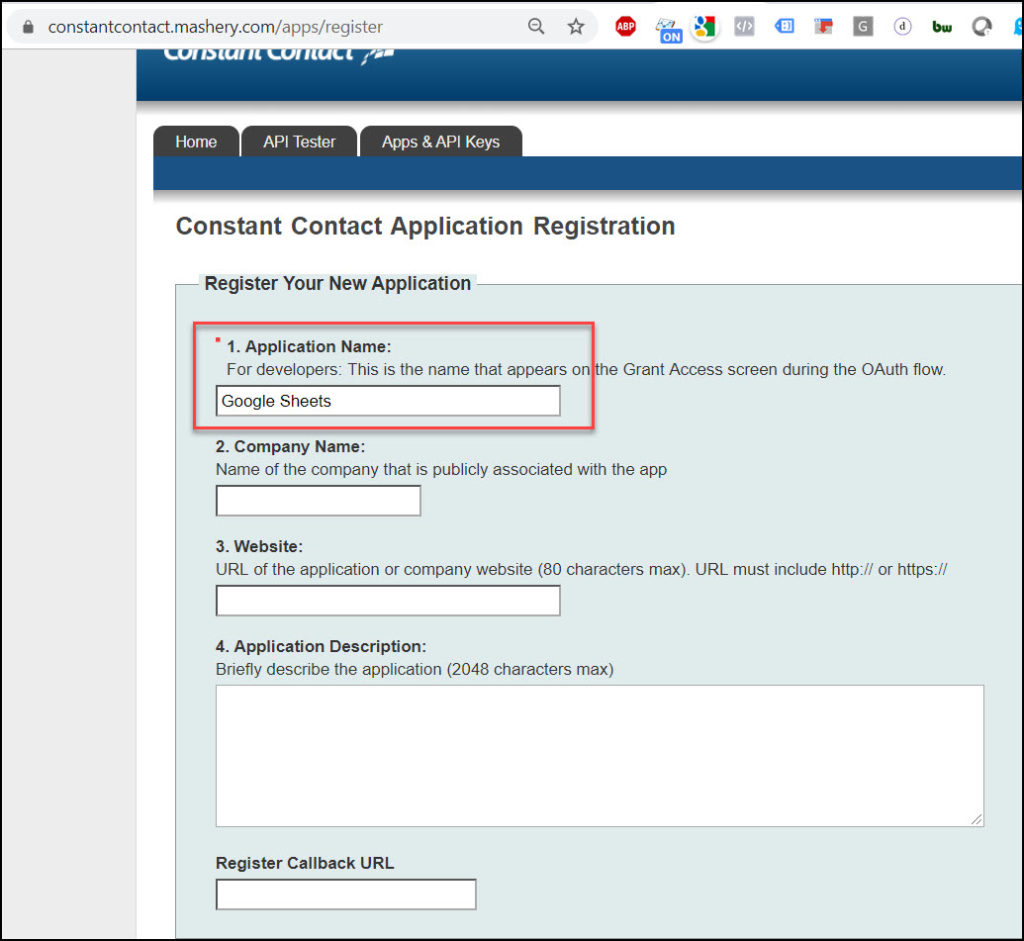Click the blue ON extension icon
This screenshot has width=1024, height=941.
668,27
